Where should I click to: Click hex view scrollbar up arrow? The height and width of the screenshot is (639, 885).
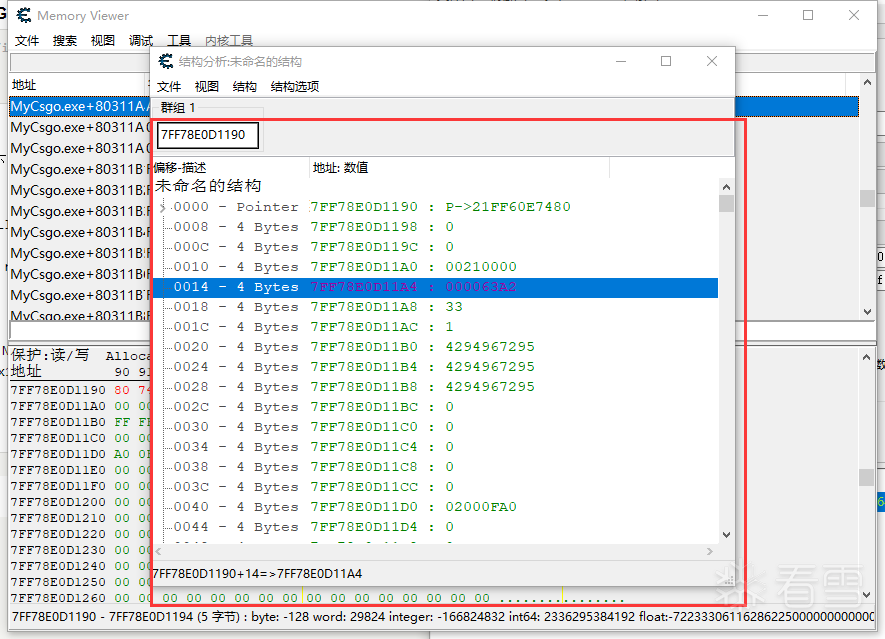tap(867, 357)
